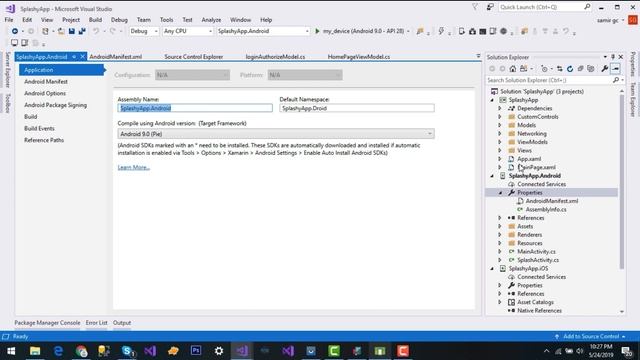Pin the Solution Explorer panel
Viewport: 640px width, 360px height.
pos(613,57)
